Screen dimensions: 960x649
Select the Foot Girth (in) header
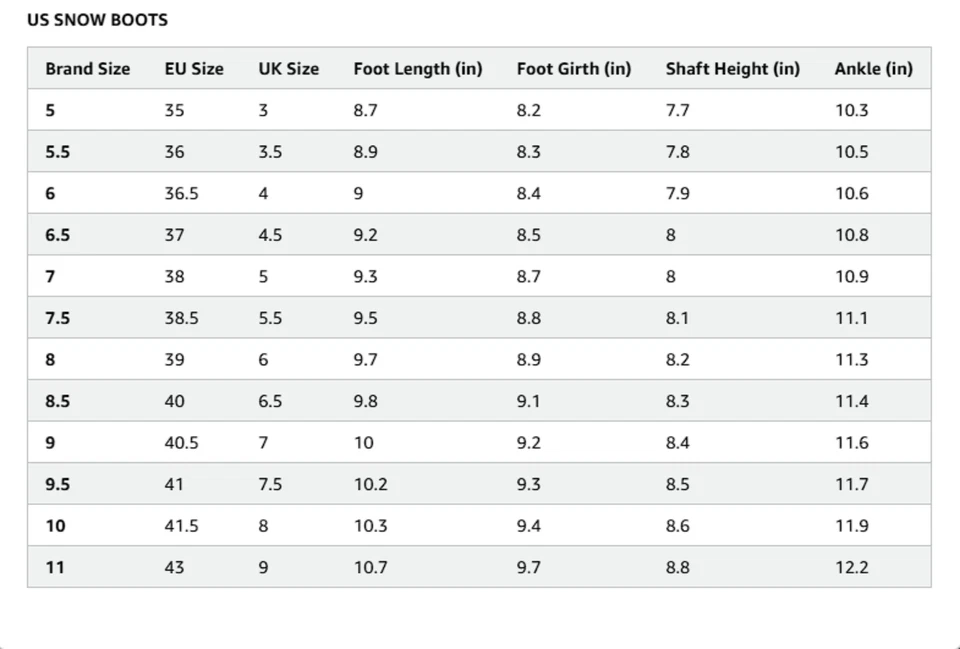[x=574, y=69]
